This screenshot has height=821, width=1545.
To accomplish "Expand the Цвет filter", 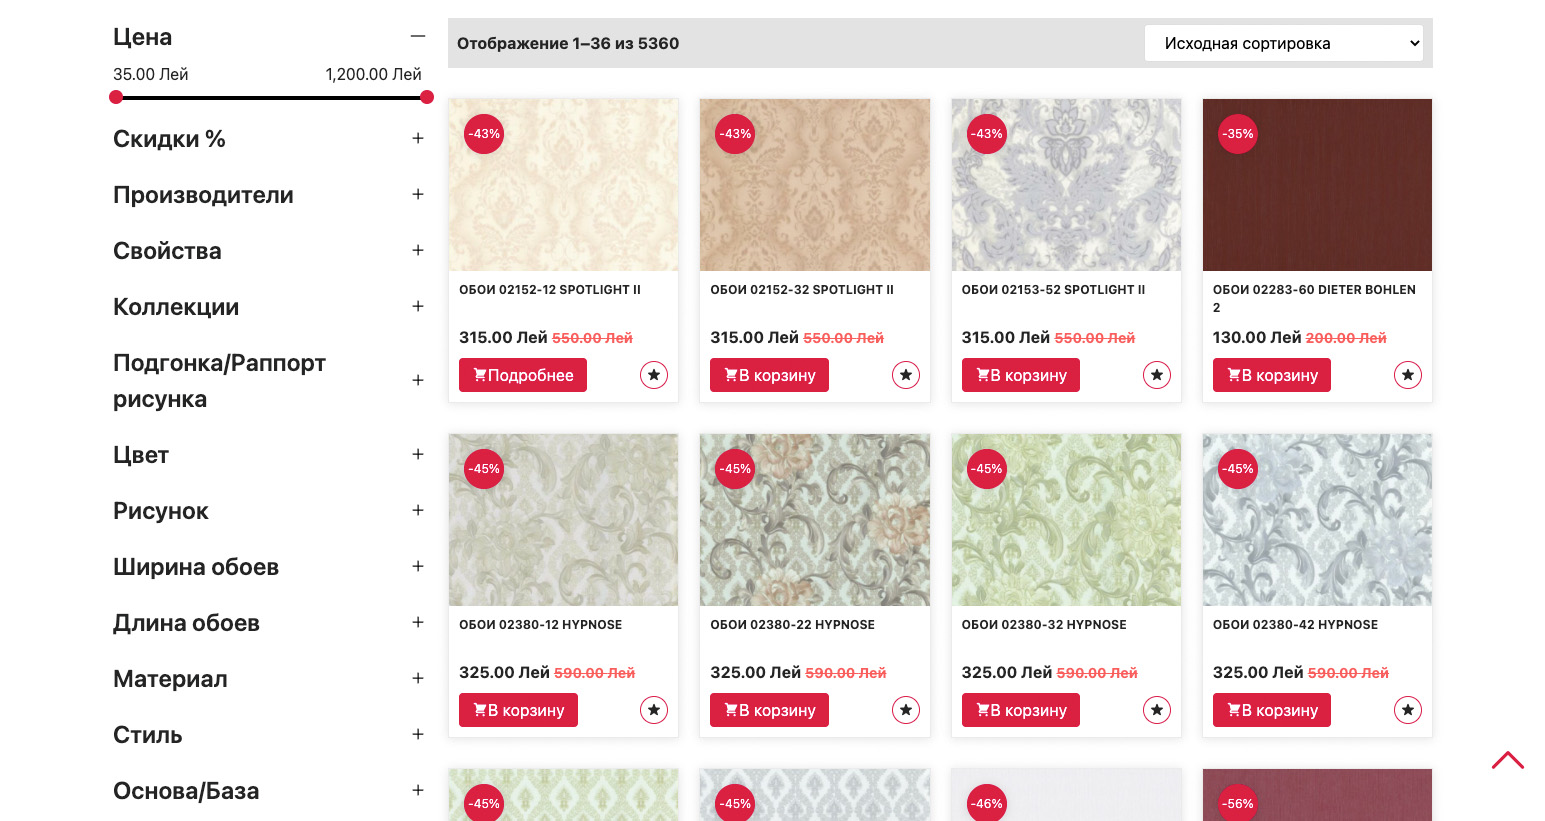I will [x=418, y=455].
